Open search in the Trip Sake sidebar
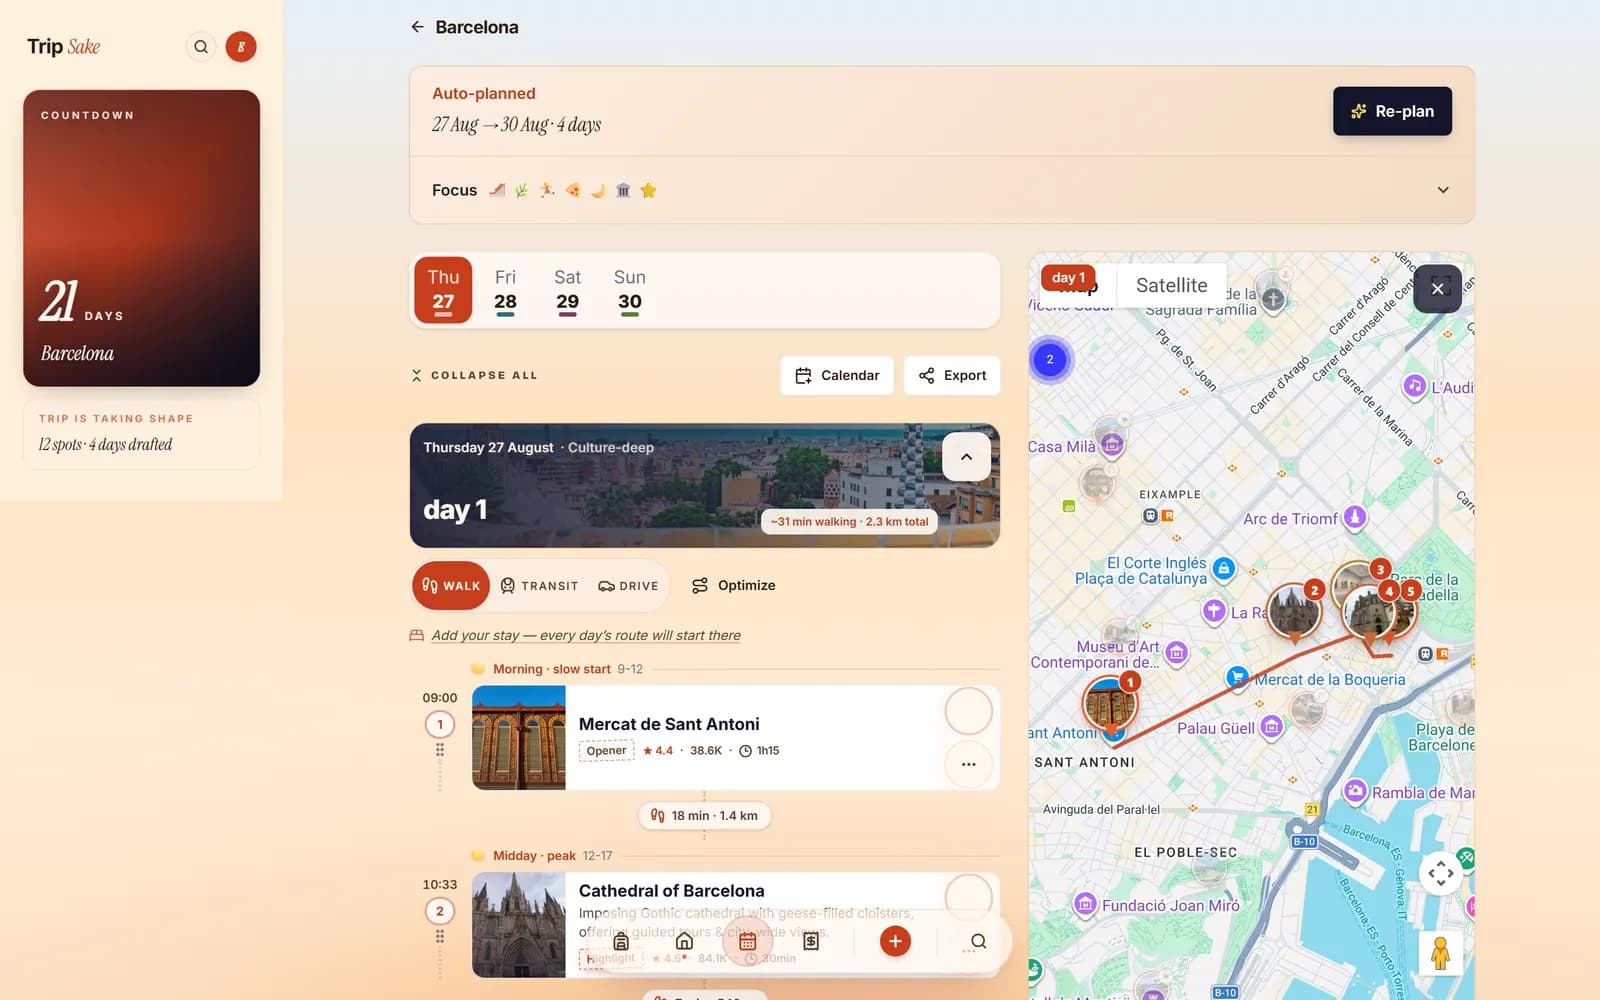The width and height of the screenshot is (1600, 1000). pos(201,47)
